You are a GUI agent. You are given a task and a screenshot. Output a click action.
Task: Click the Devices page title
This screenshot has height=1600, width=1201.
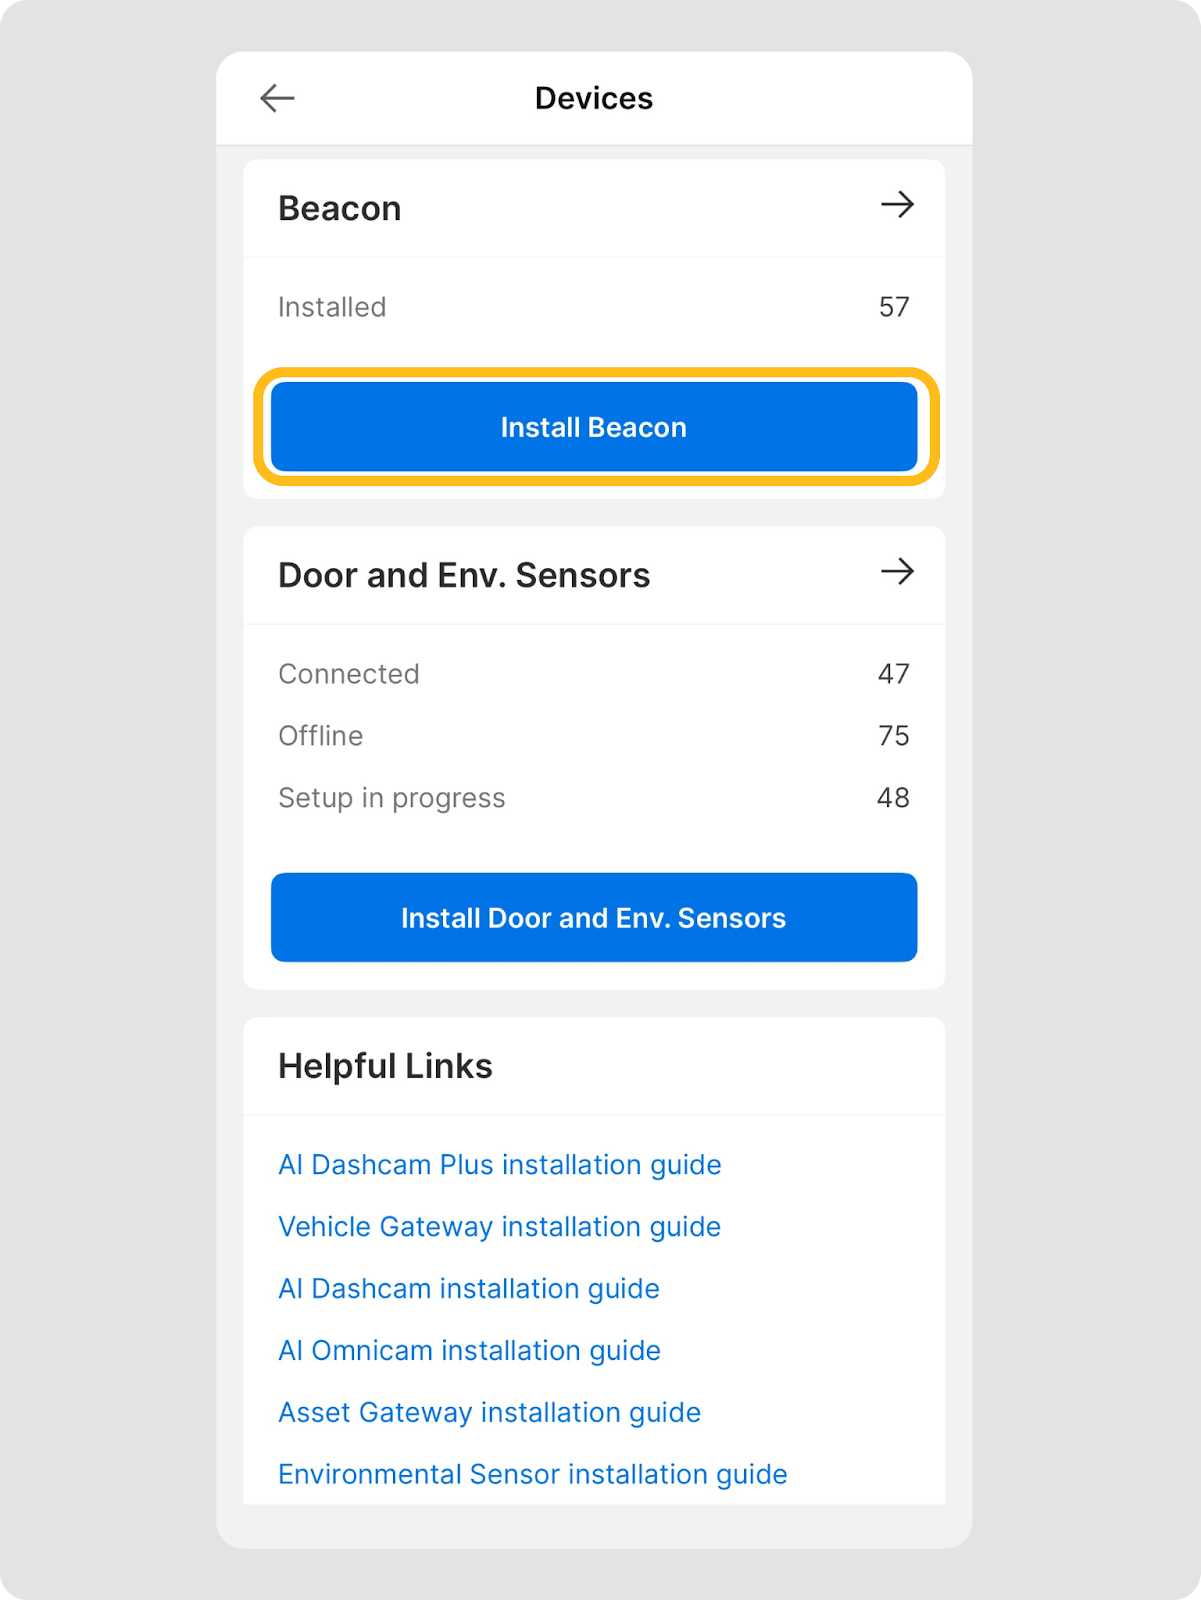[594, 98]
